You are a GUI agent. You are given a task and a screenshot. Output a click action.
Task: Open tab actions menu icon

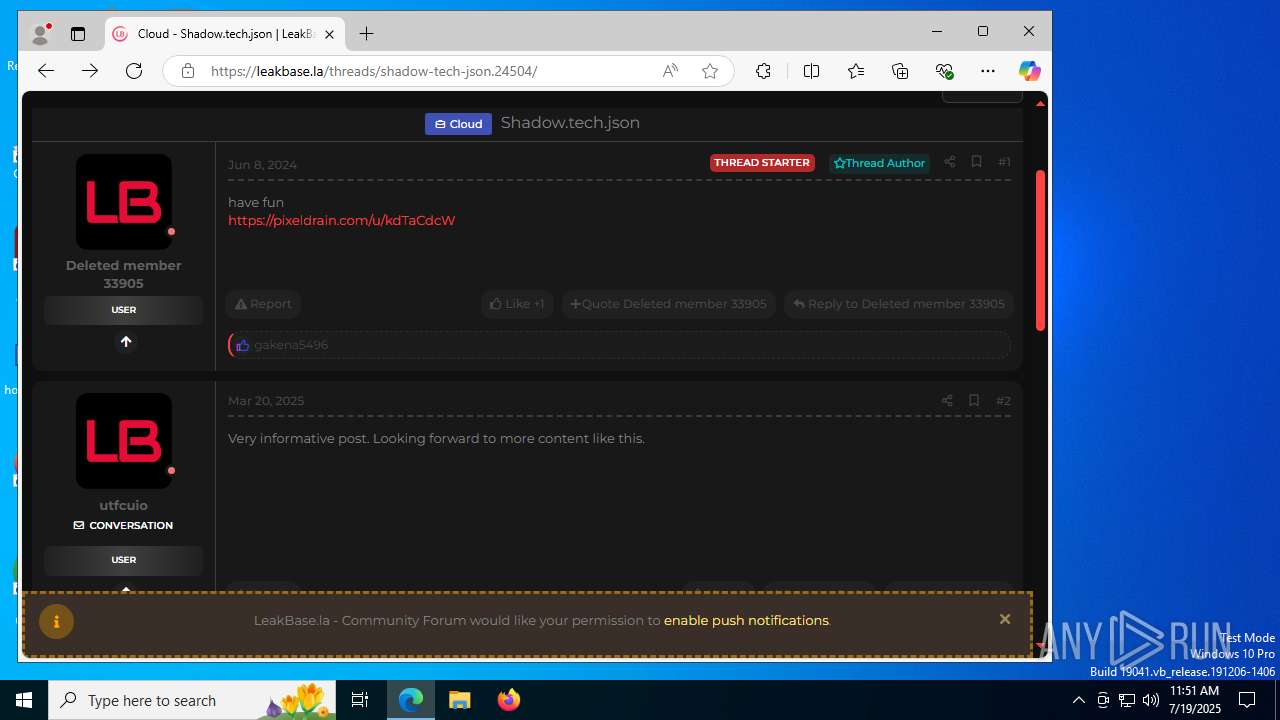coord(78,34)
